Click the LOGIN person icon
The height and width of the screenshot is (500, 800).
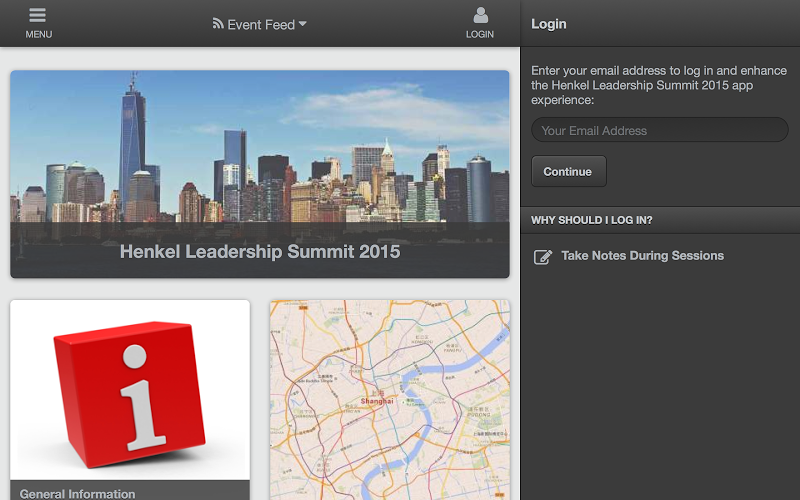(480, 15)
